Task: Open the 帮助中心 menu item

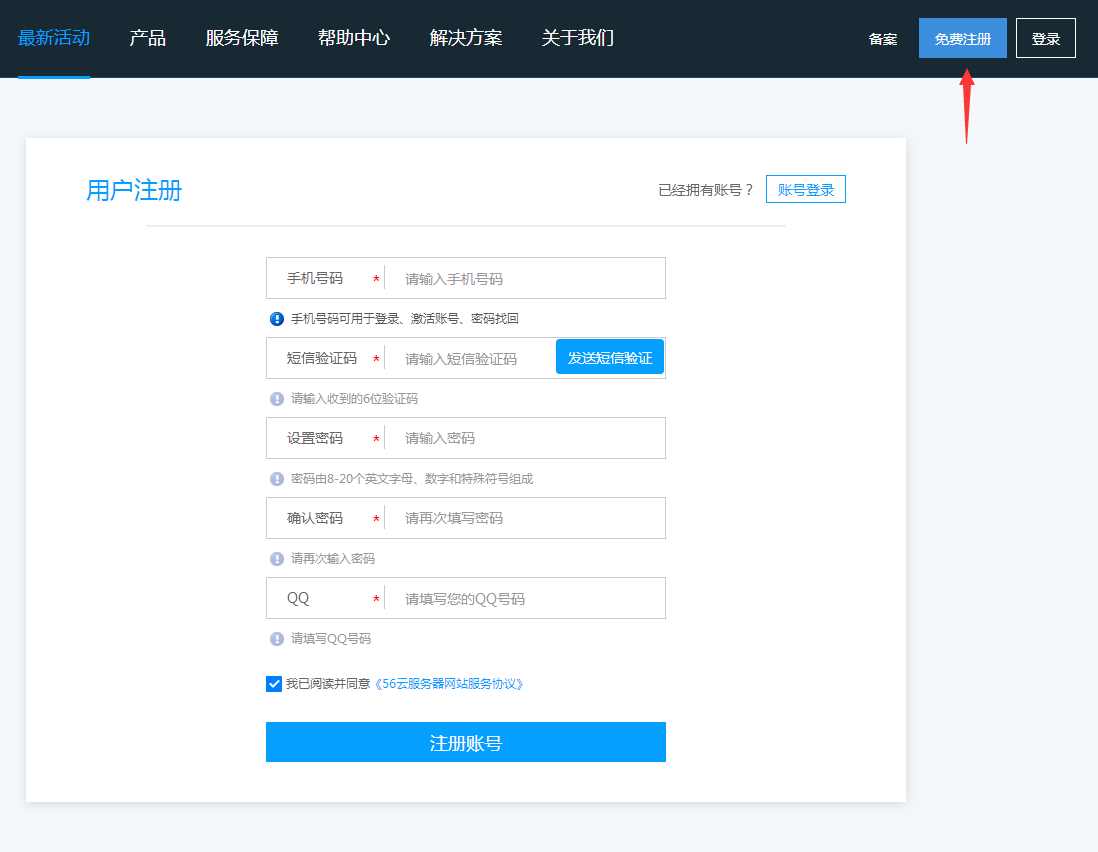Action: pyautogui.click(x=354, y=39)
